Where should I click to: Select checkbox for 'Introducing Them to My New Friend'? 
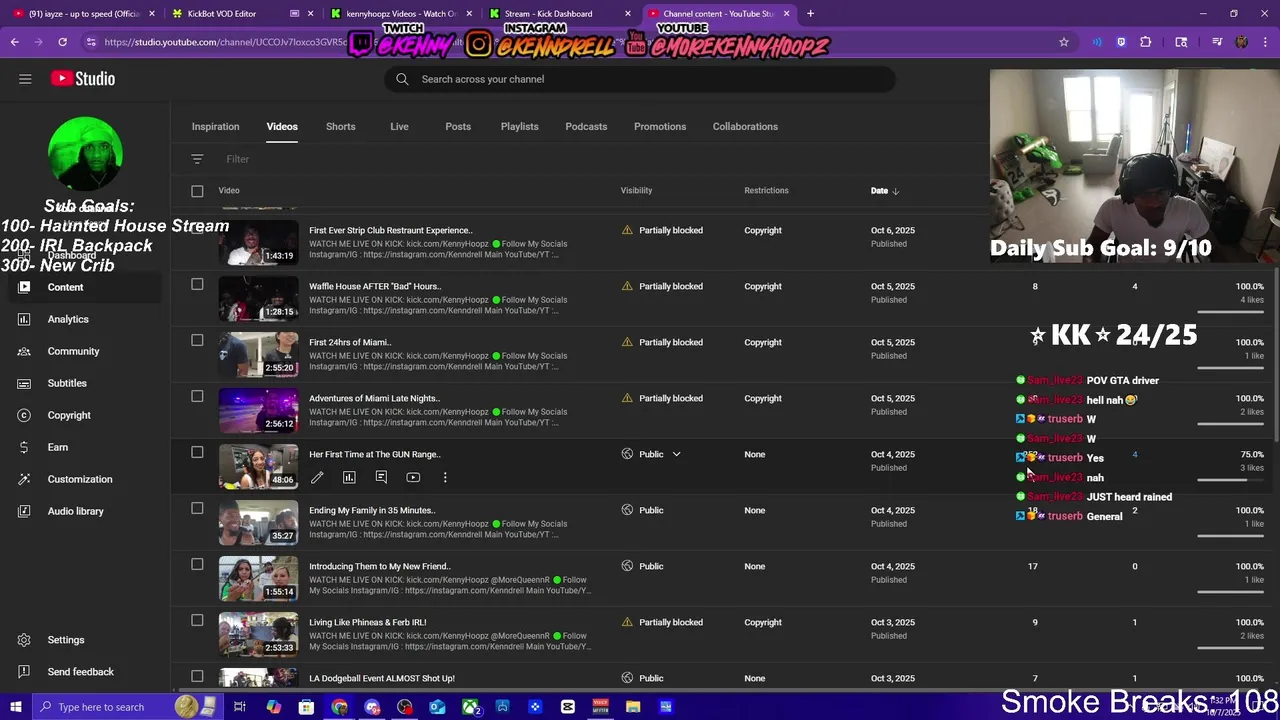[x=197, y=565]
